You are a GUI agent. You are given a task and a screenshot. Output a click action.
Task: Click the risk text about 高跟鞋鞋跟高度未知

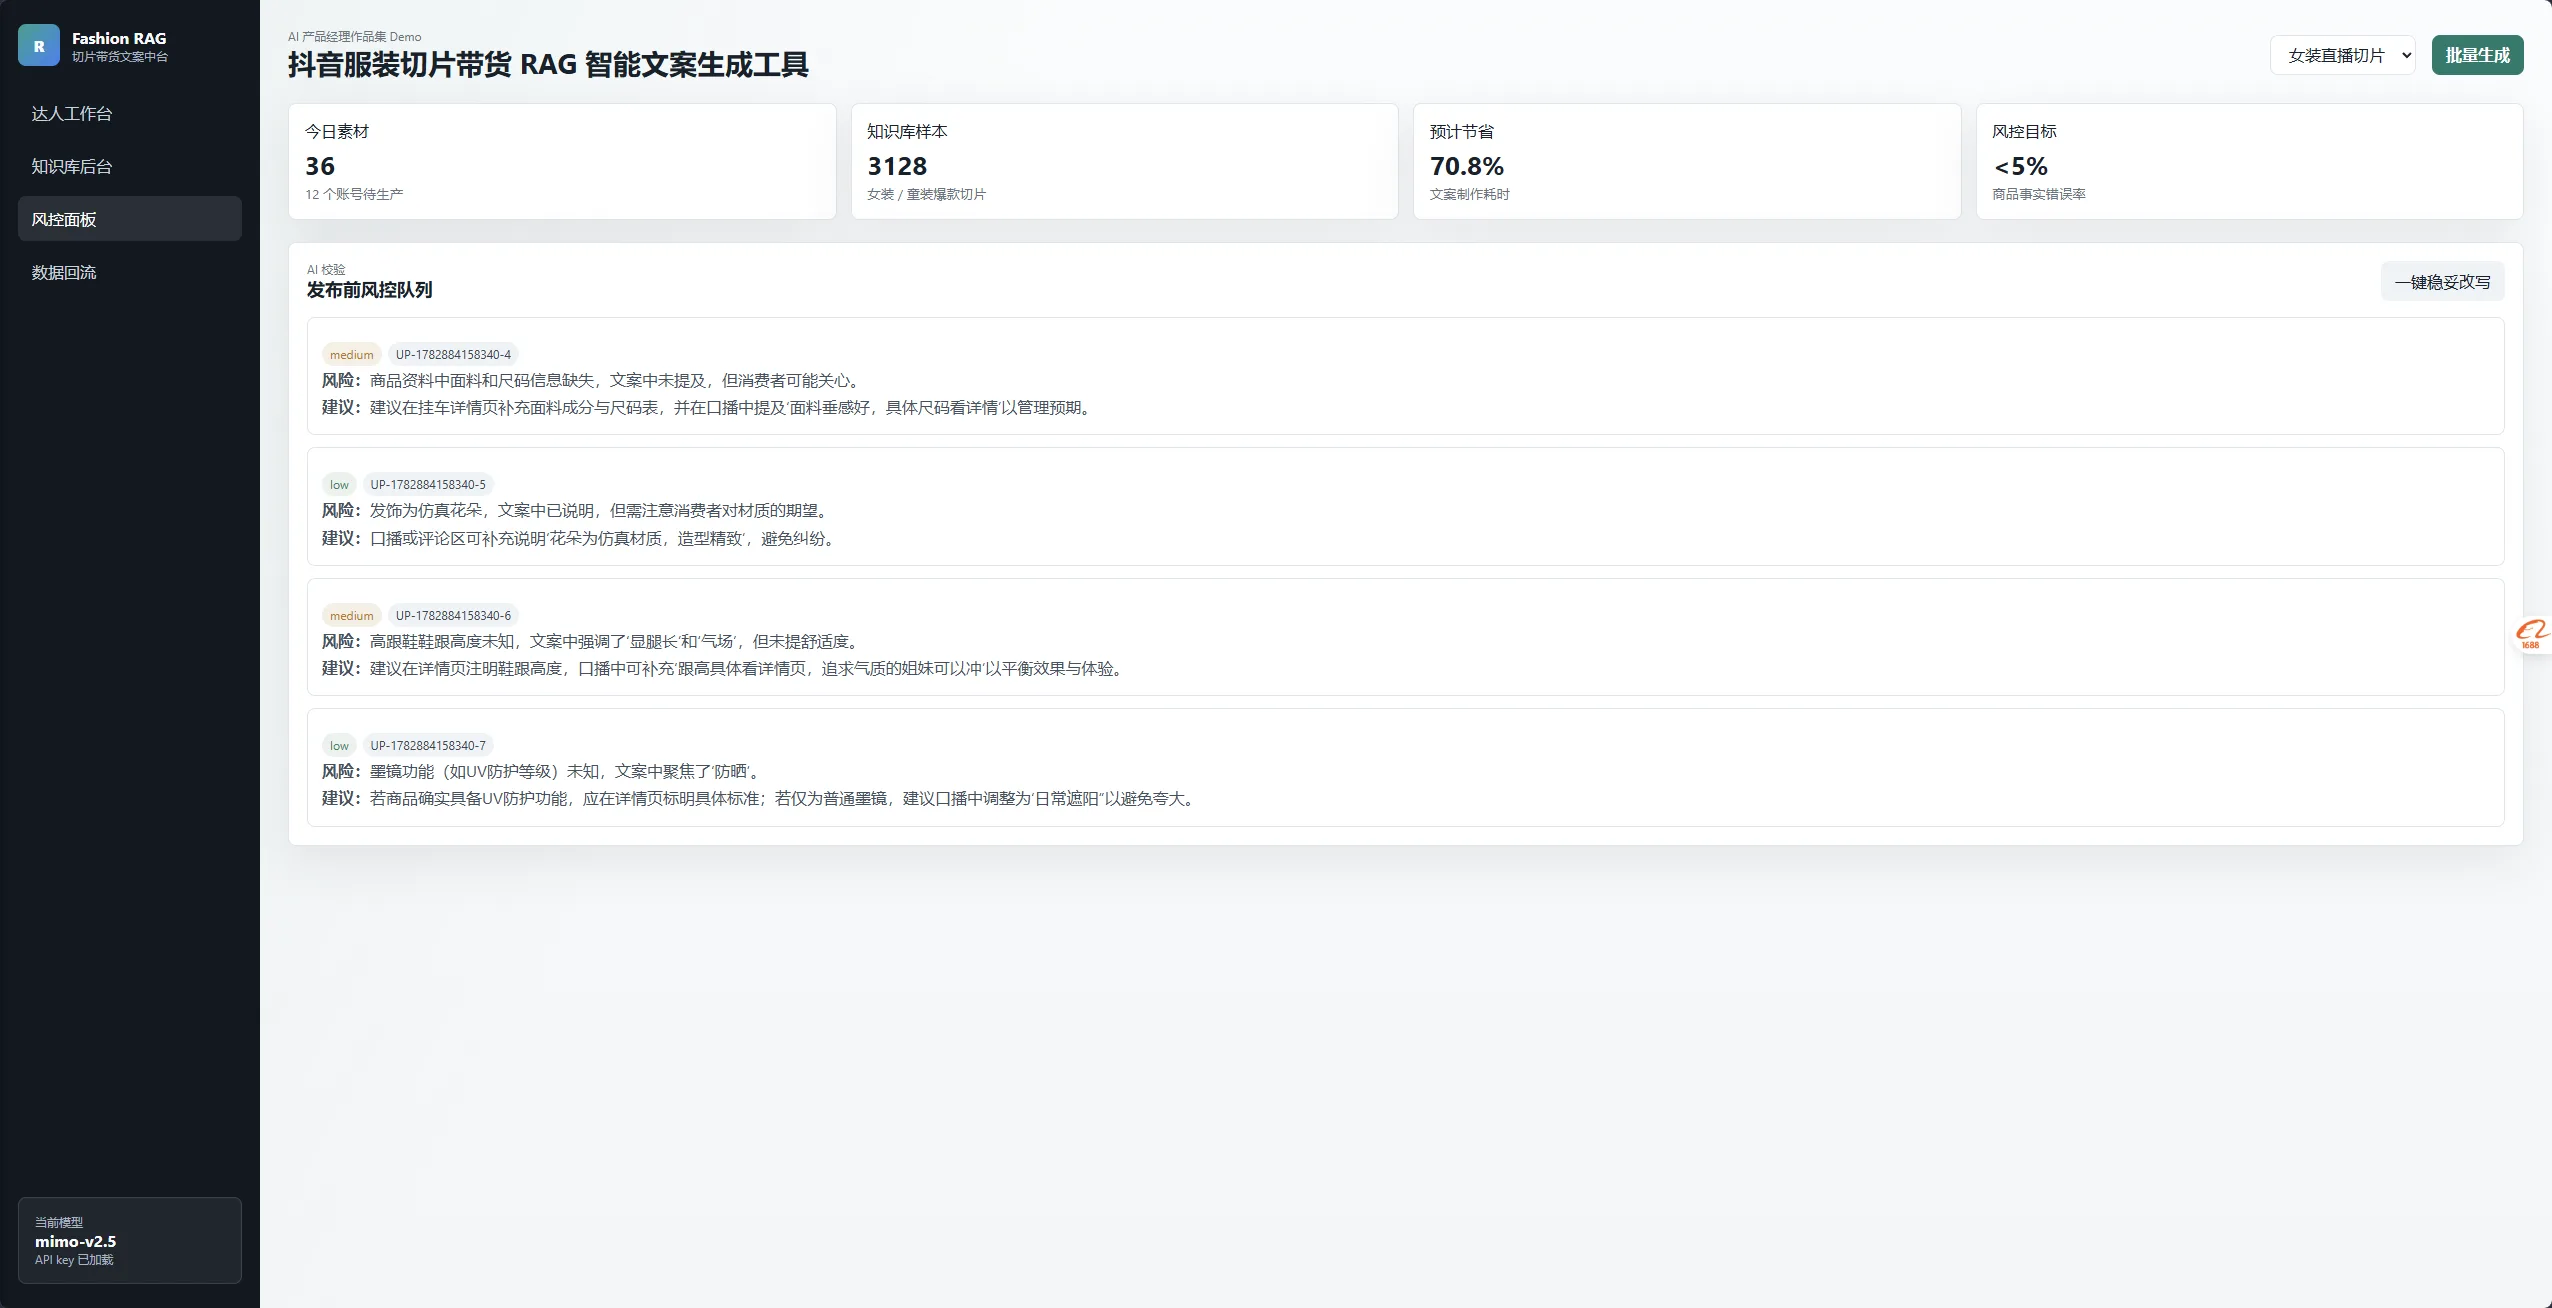[594, 642]
